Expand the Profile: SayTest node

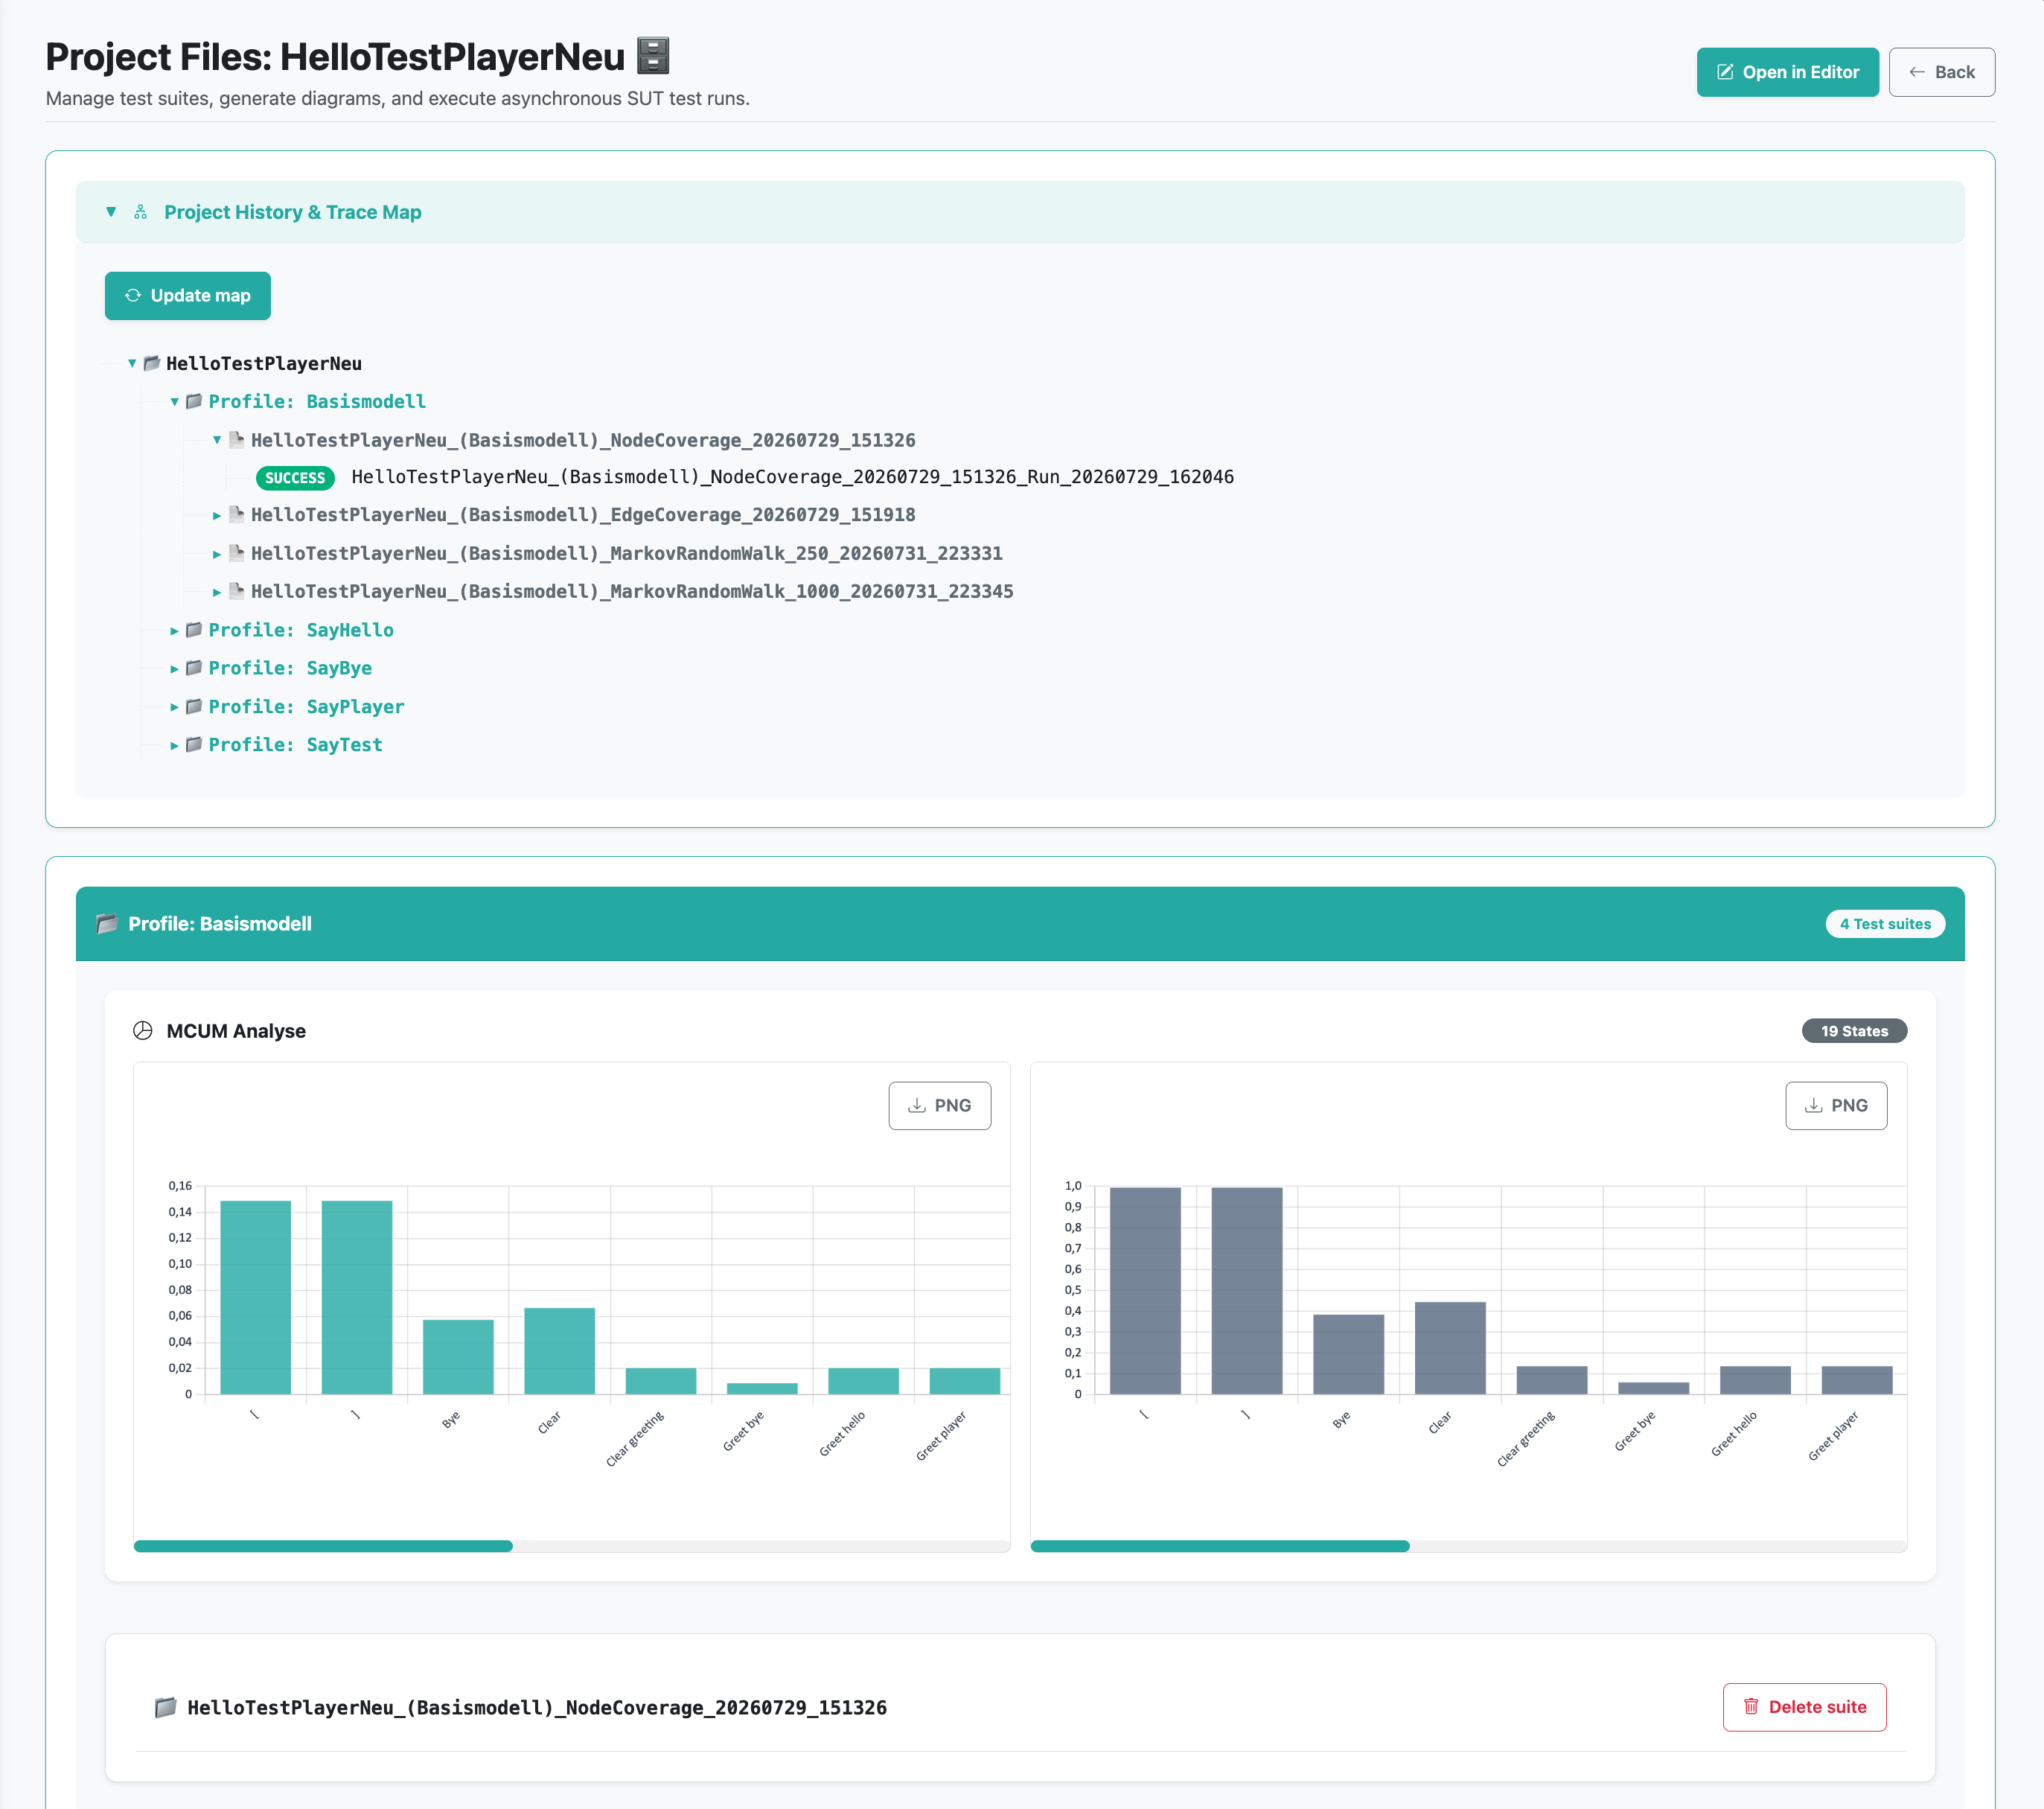(x=174, y=746)
